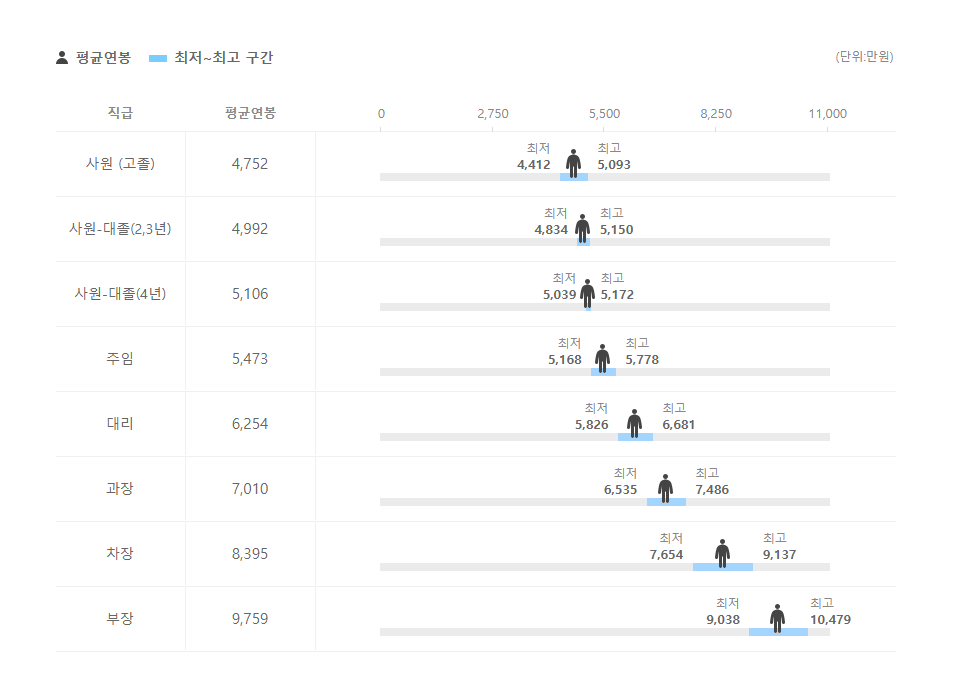
Task: Click the person icon in the 사원 (고졸) row
Action: click(x=573, y=163)
